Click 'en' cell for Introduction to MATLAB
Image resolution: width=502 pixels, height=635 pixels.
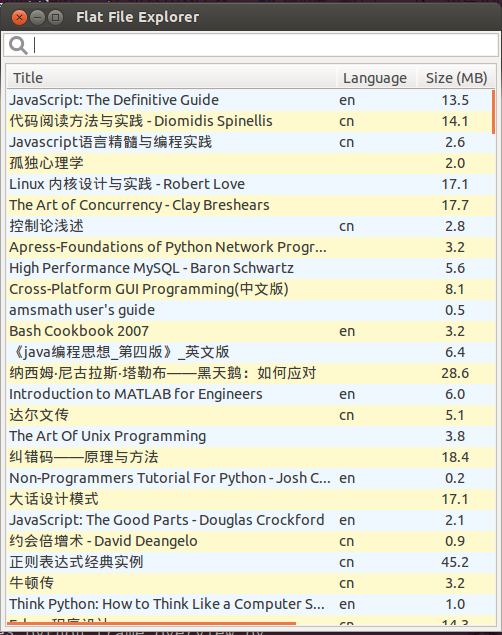(347, 394)
